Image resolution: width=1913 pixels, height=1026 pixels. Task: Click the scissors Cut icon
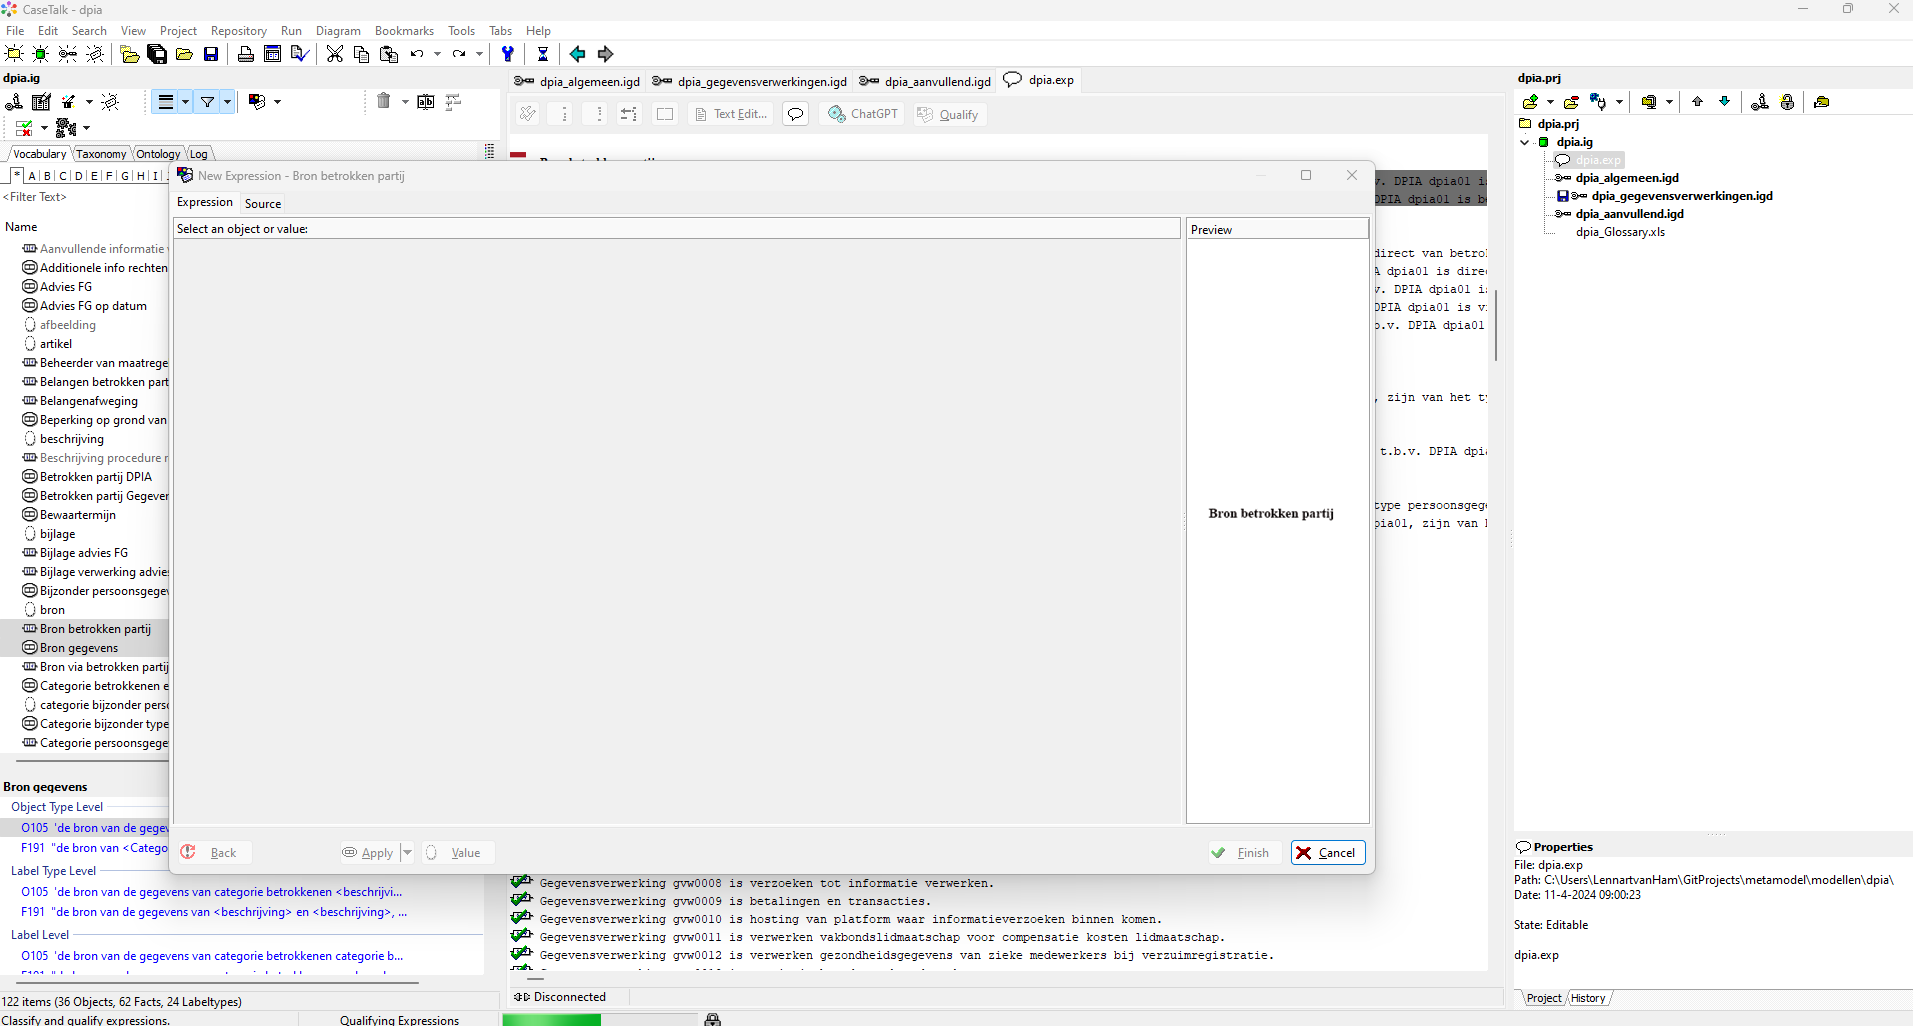pos(335,54)
